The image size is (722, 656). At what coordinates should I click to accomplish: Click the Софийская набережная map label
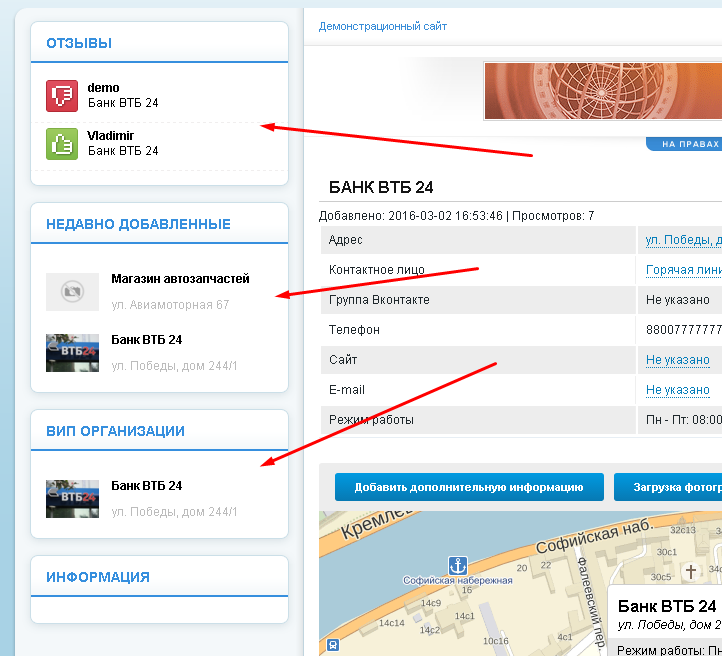[458, 581]
